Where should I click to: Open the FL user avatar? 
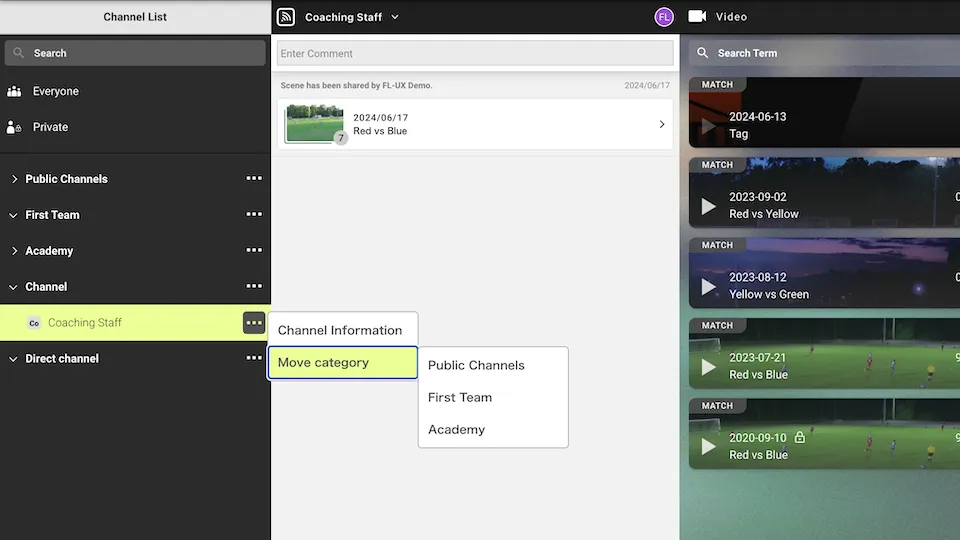664,17
